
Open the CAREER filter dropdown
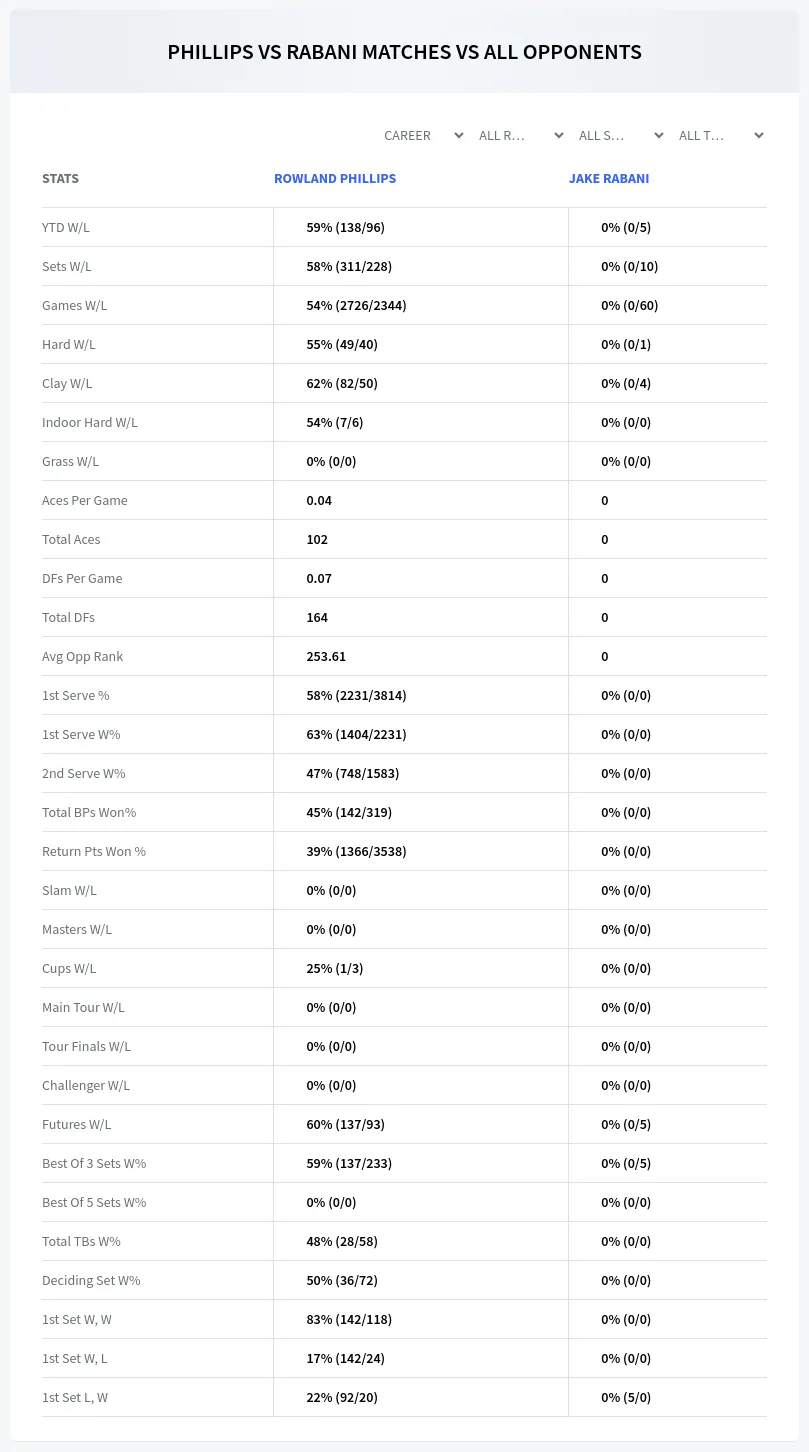(422, 135)
